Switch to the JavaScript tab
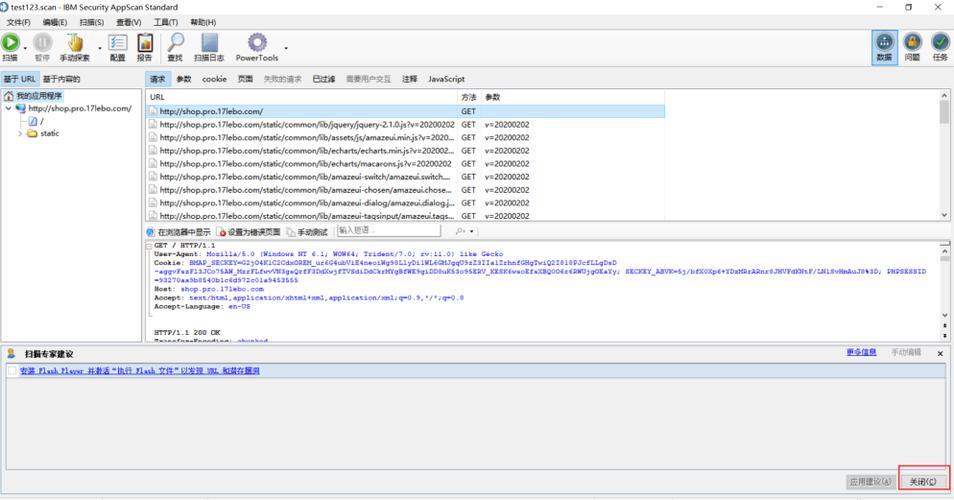The height and width of the screenshot is (500, 954). tap(446, 79)
